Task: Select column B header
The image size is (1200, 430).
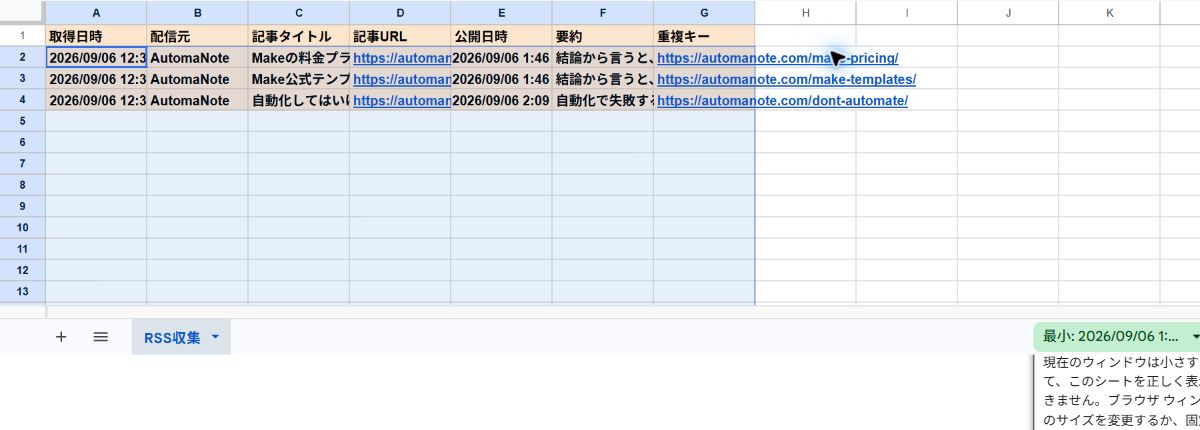Action: tap(198, 12)
